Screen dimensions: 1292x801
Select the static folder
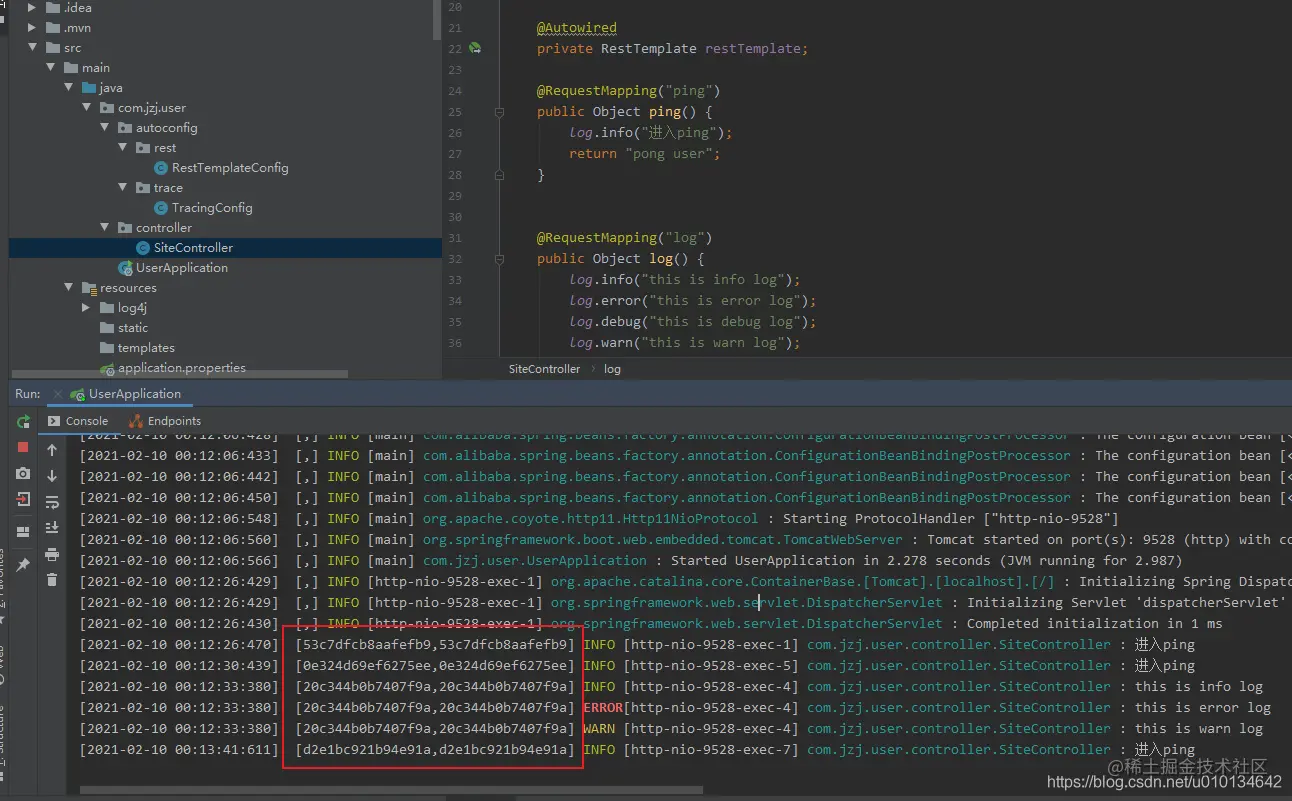[x=132, y=328]
